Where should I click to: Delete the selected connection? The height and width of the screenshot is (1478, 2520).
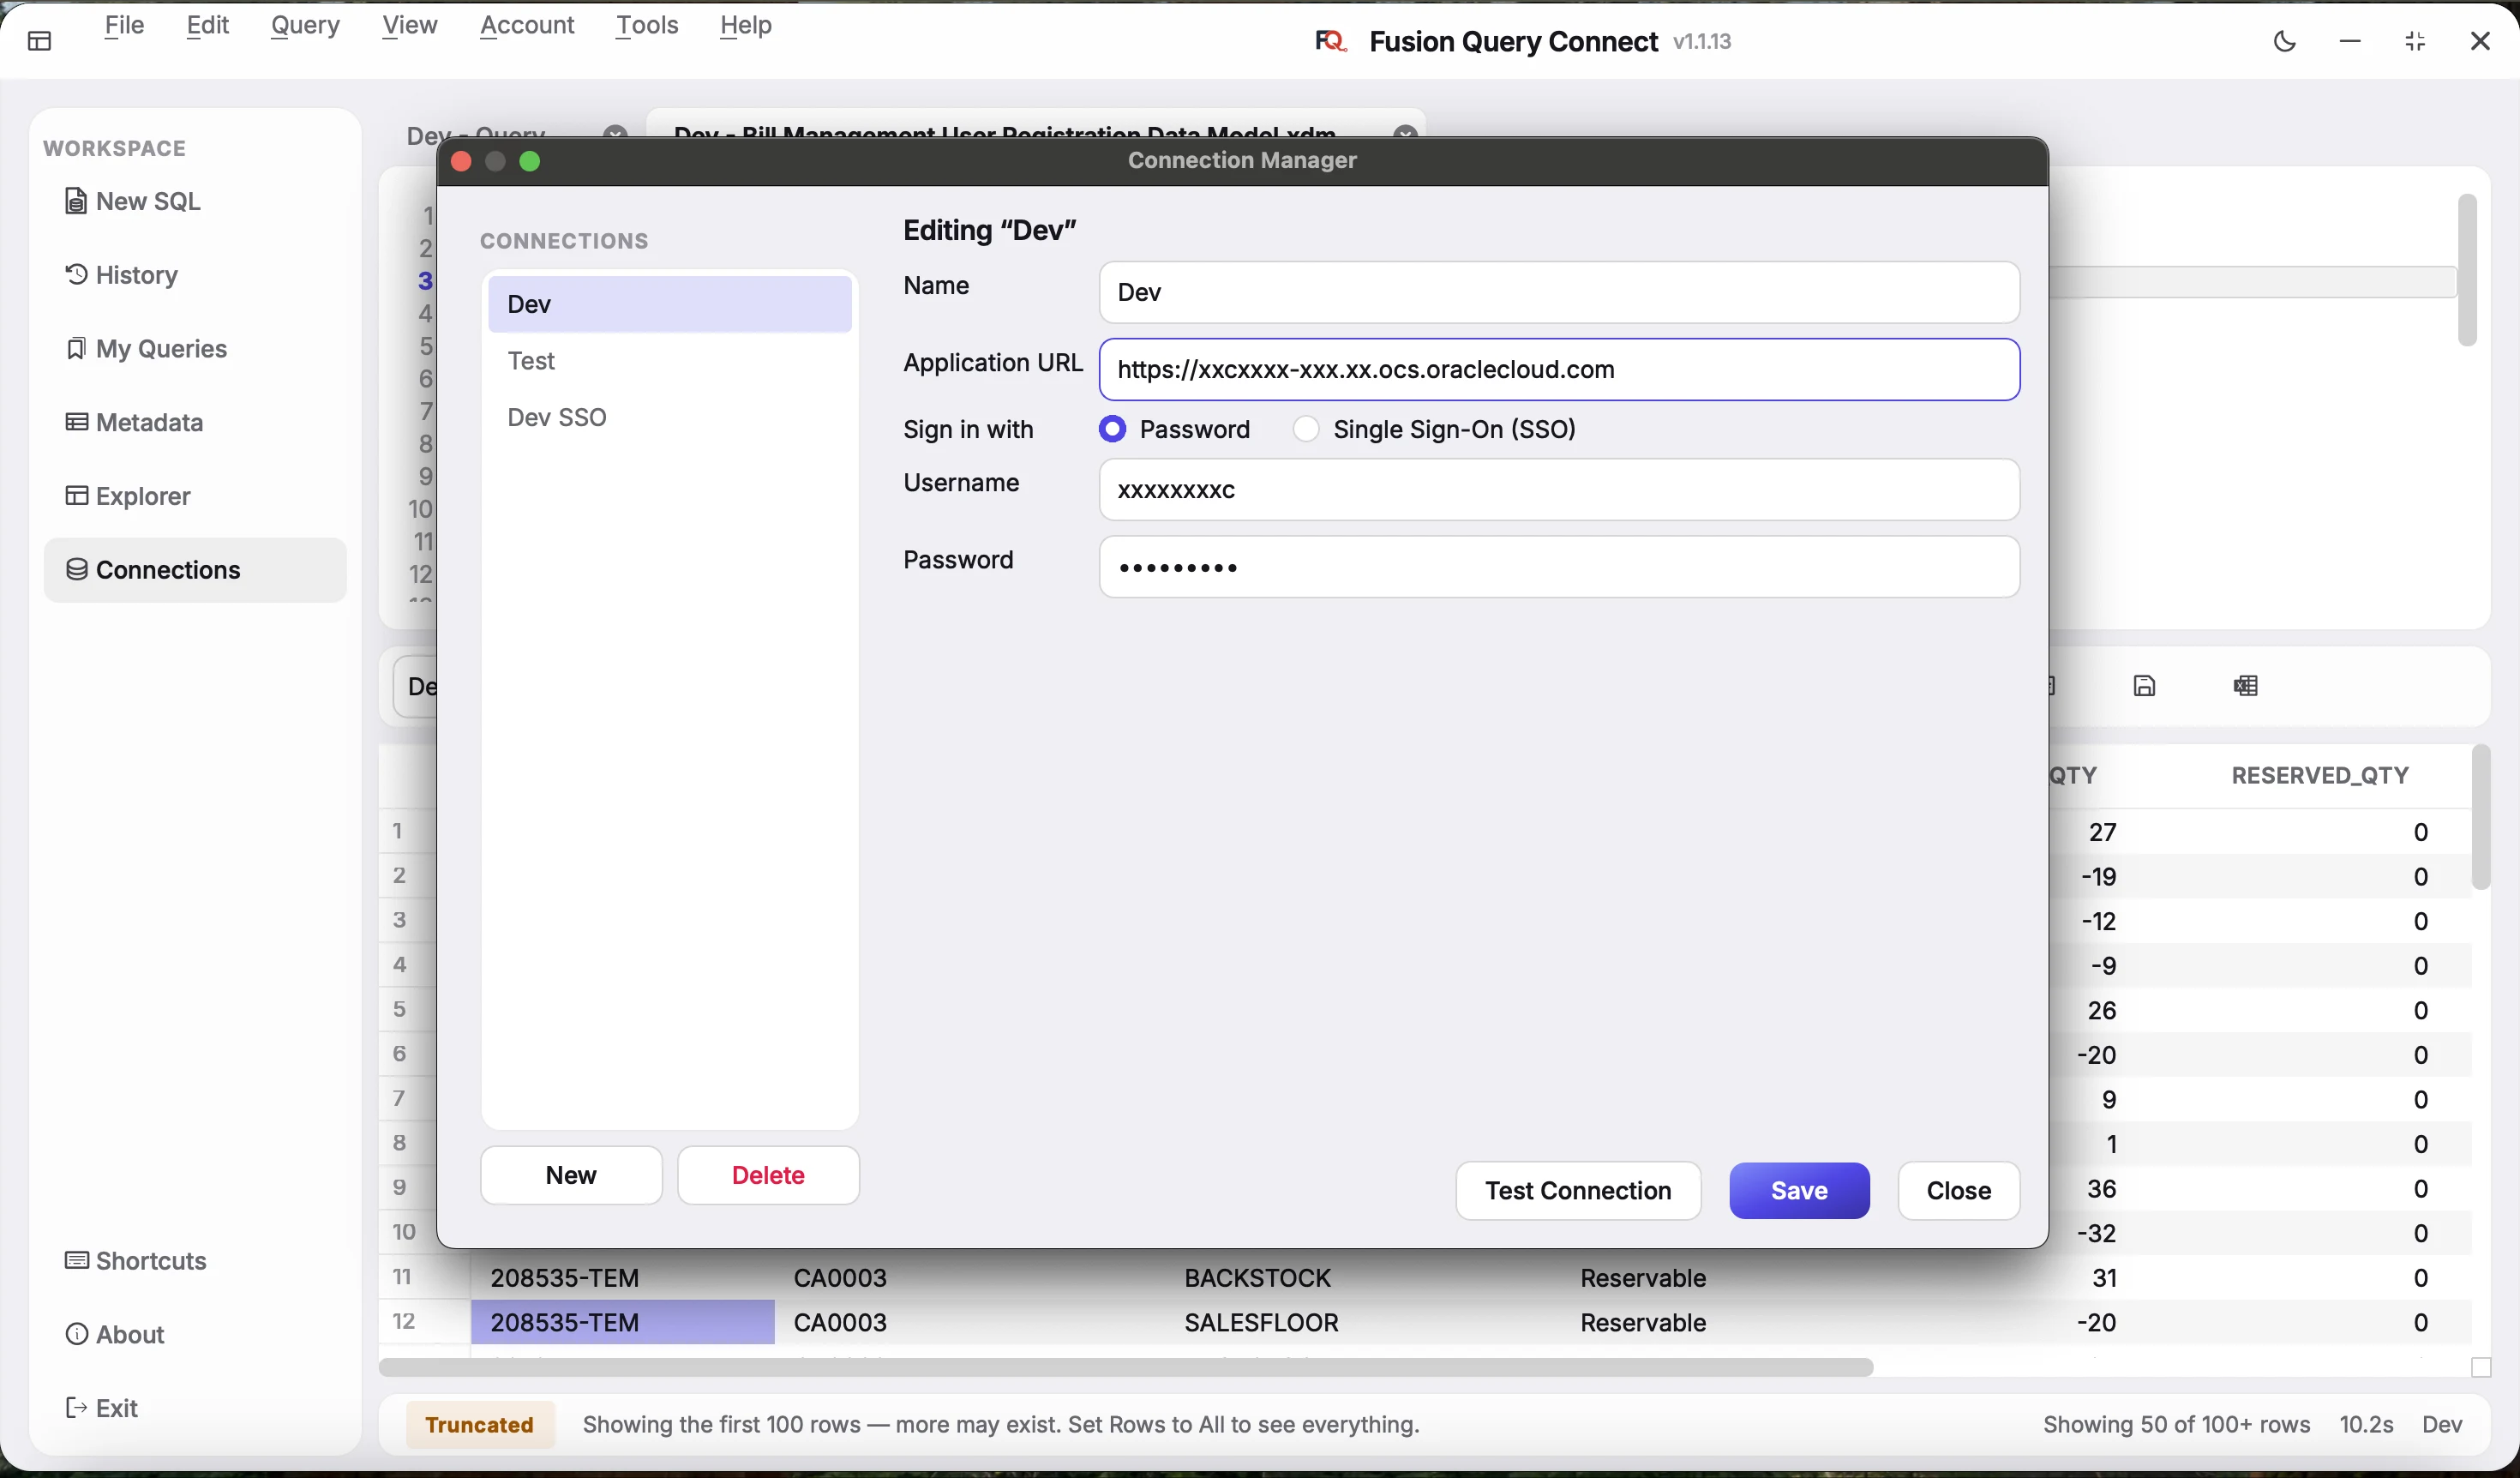[769, 1176]
